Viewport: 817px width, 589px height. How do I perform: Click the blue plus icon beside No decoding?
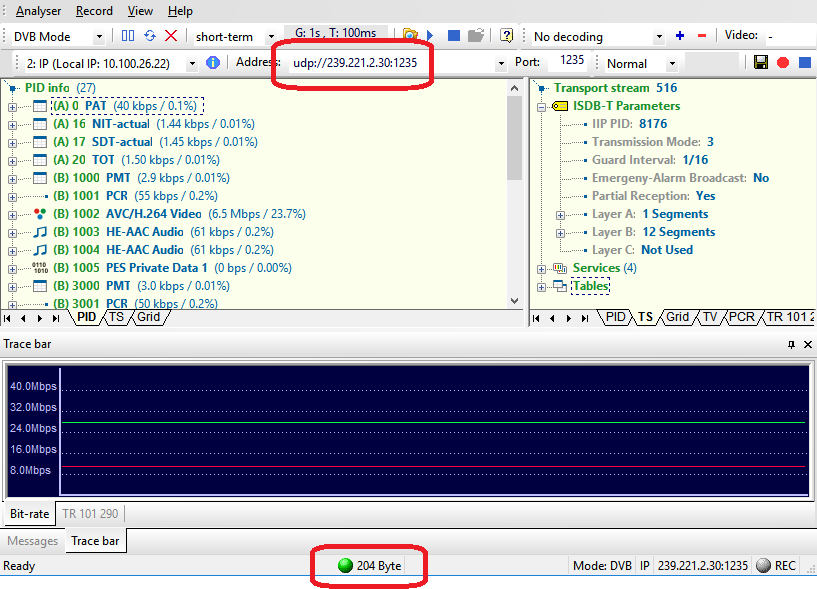(x=679, y=35)
